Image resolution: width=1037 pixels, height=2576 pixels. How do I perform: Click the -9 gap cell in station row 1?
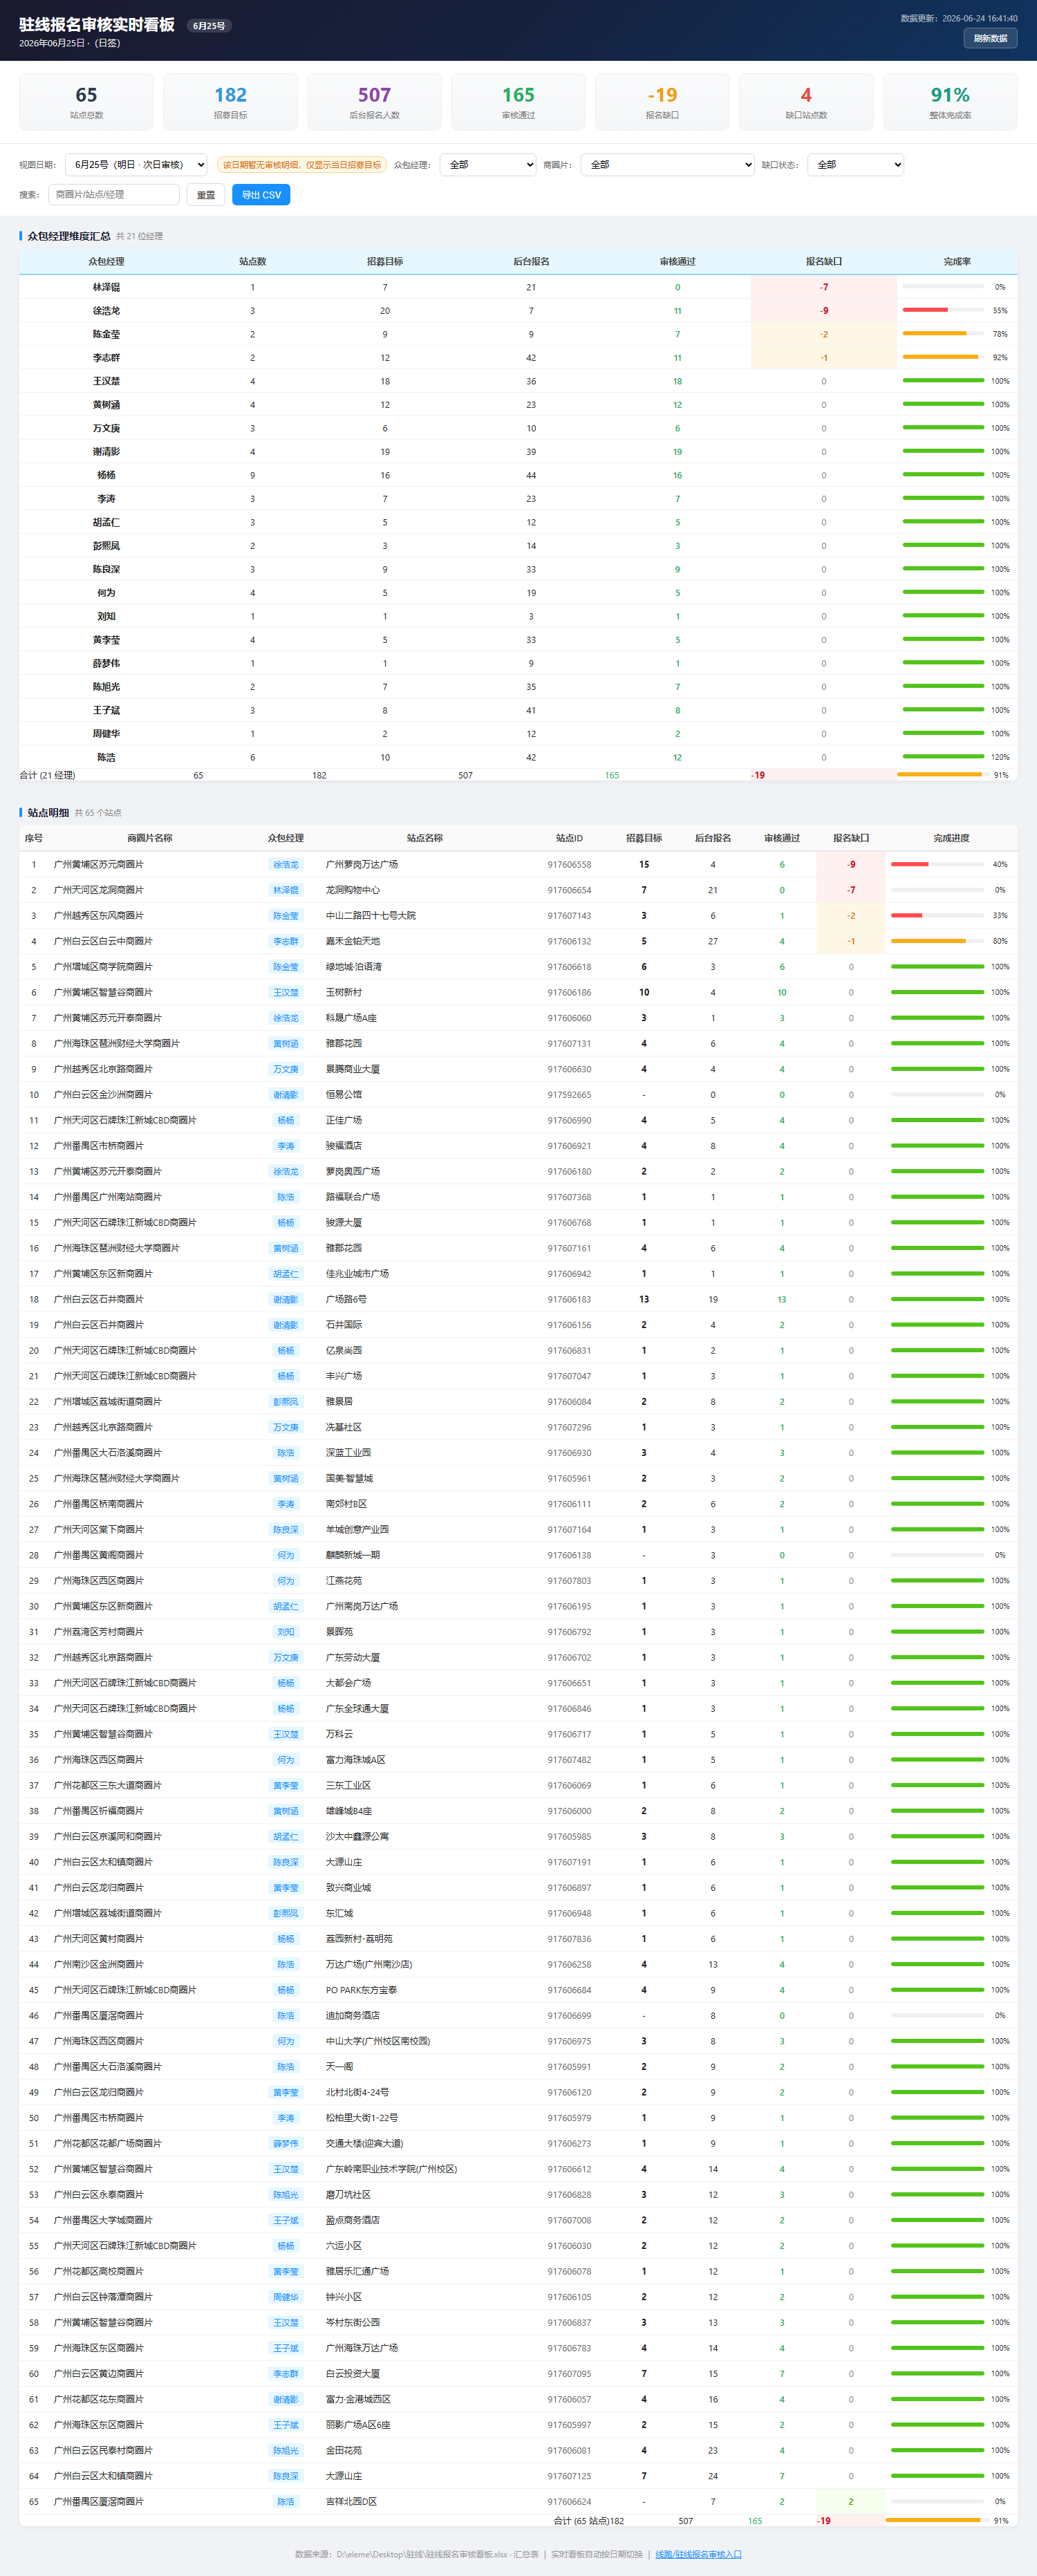pos(851,864)
